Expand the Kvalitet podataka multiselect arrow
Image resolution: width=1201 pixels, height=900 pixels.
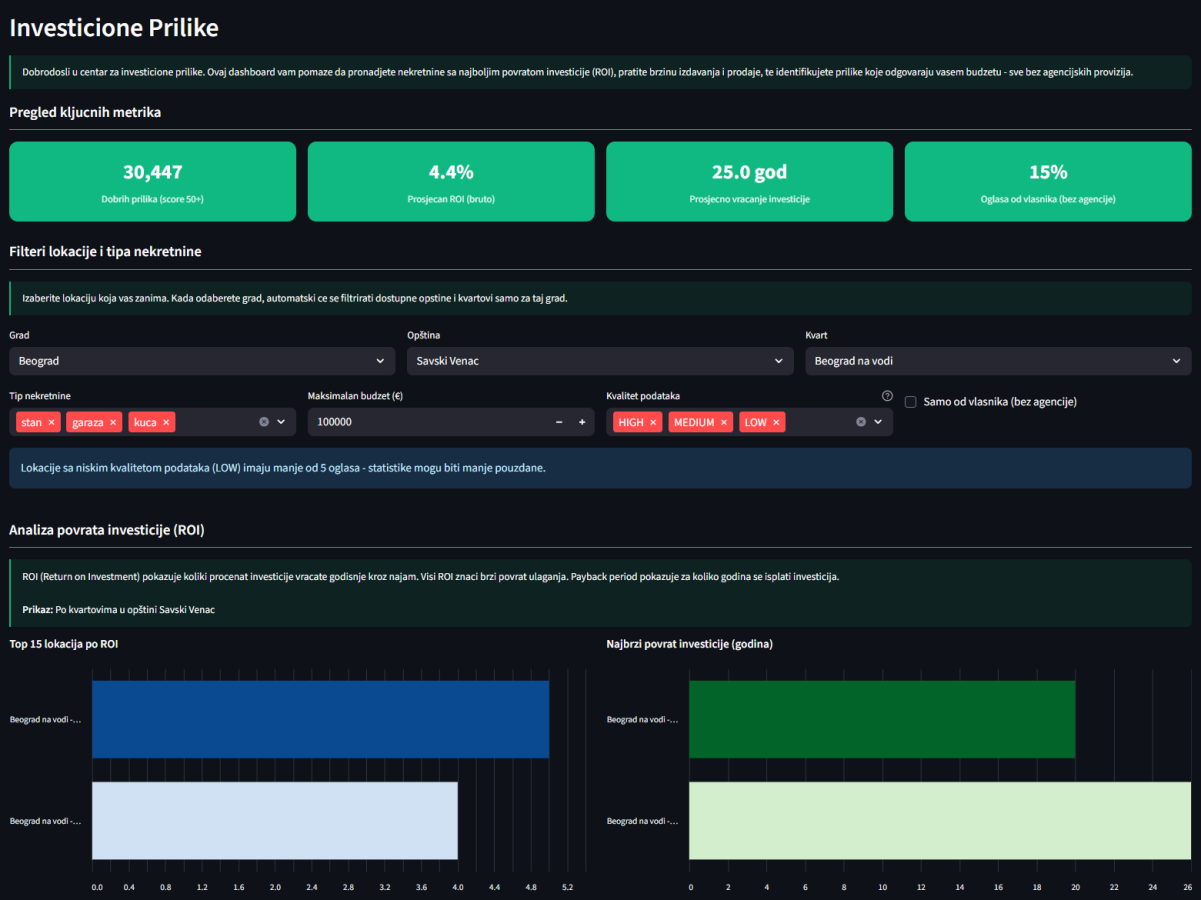click(x=878, y=422)
